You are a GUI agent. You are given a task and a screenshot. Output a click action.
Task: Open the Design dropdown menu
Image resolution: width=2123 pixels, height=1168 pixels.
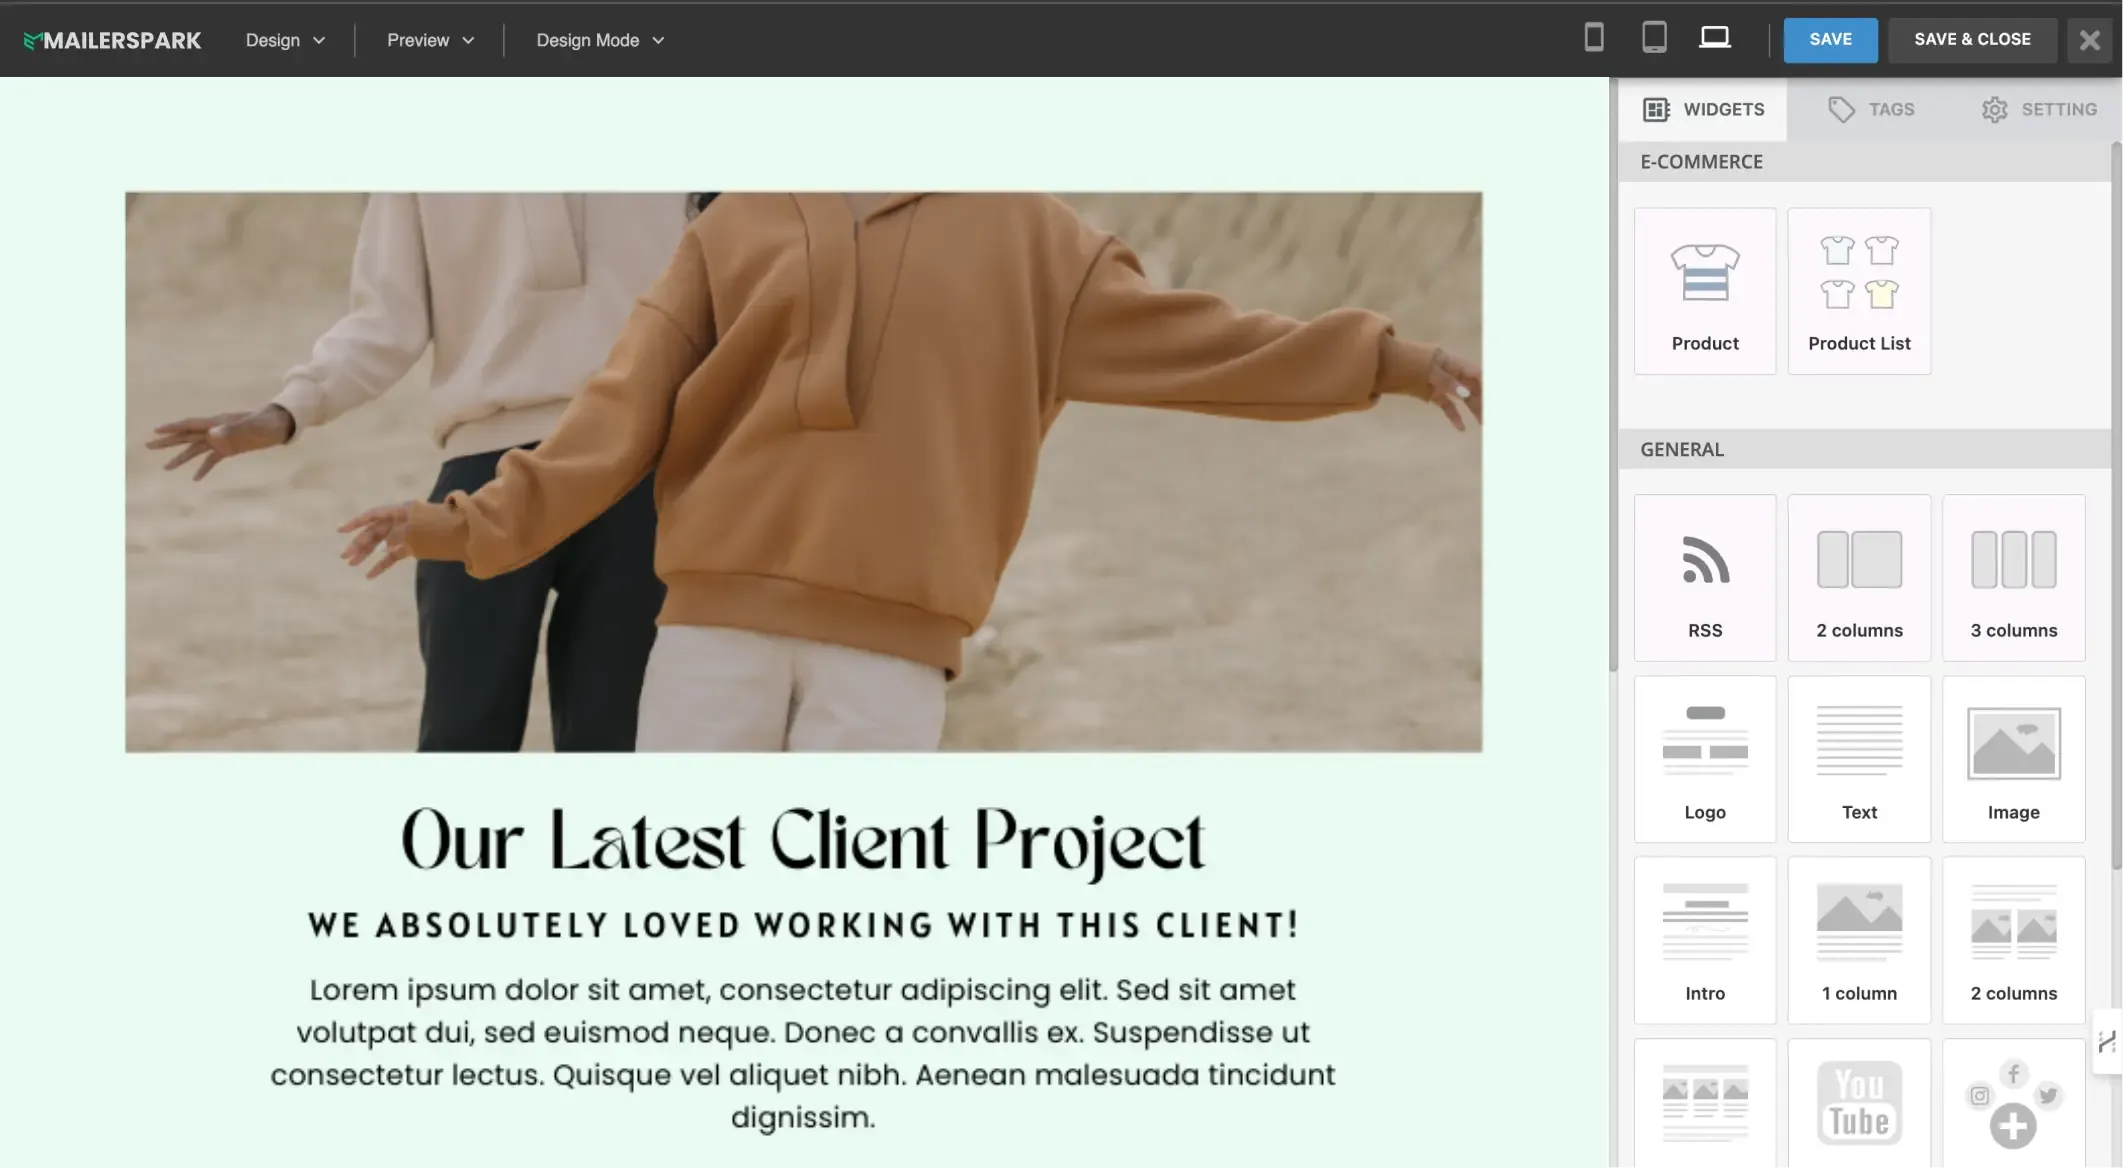(x=285, y=40)
